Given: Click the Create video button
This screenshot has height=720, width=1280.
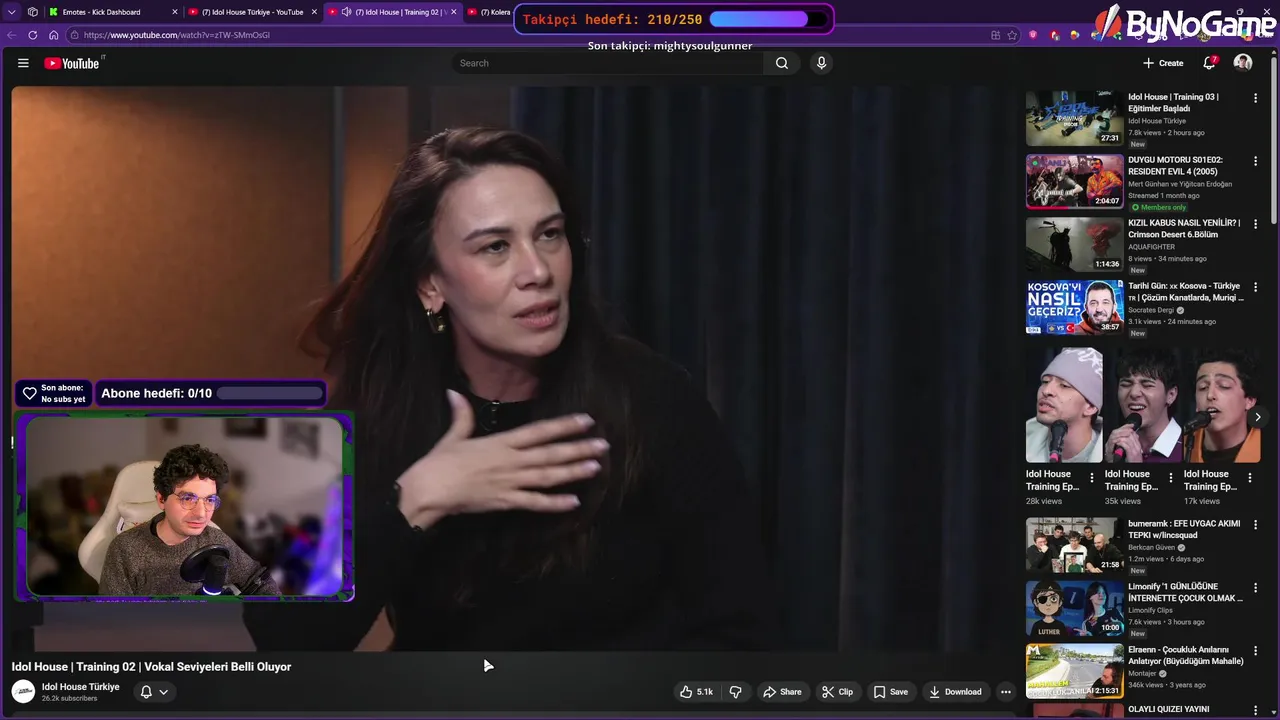Looking at the screenshot, I should 1163,63.
